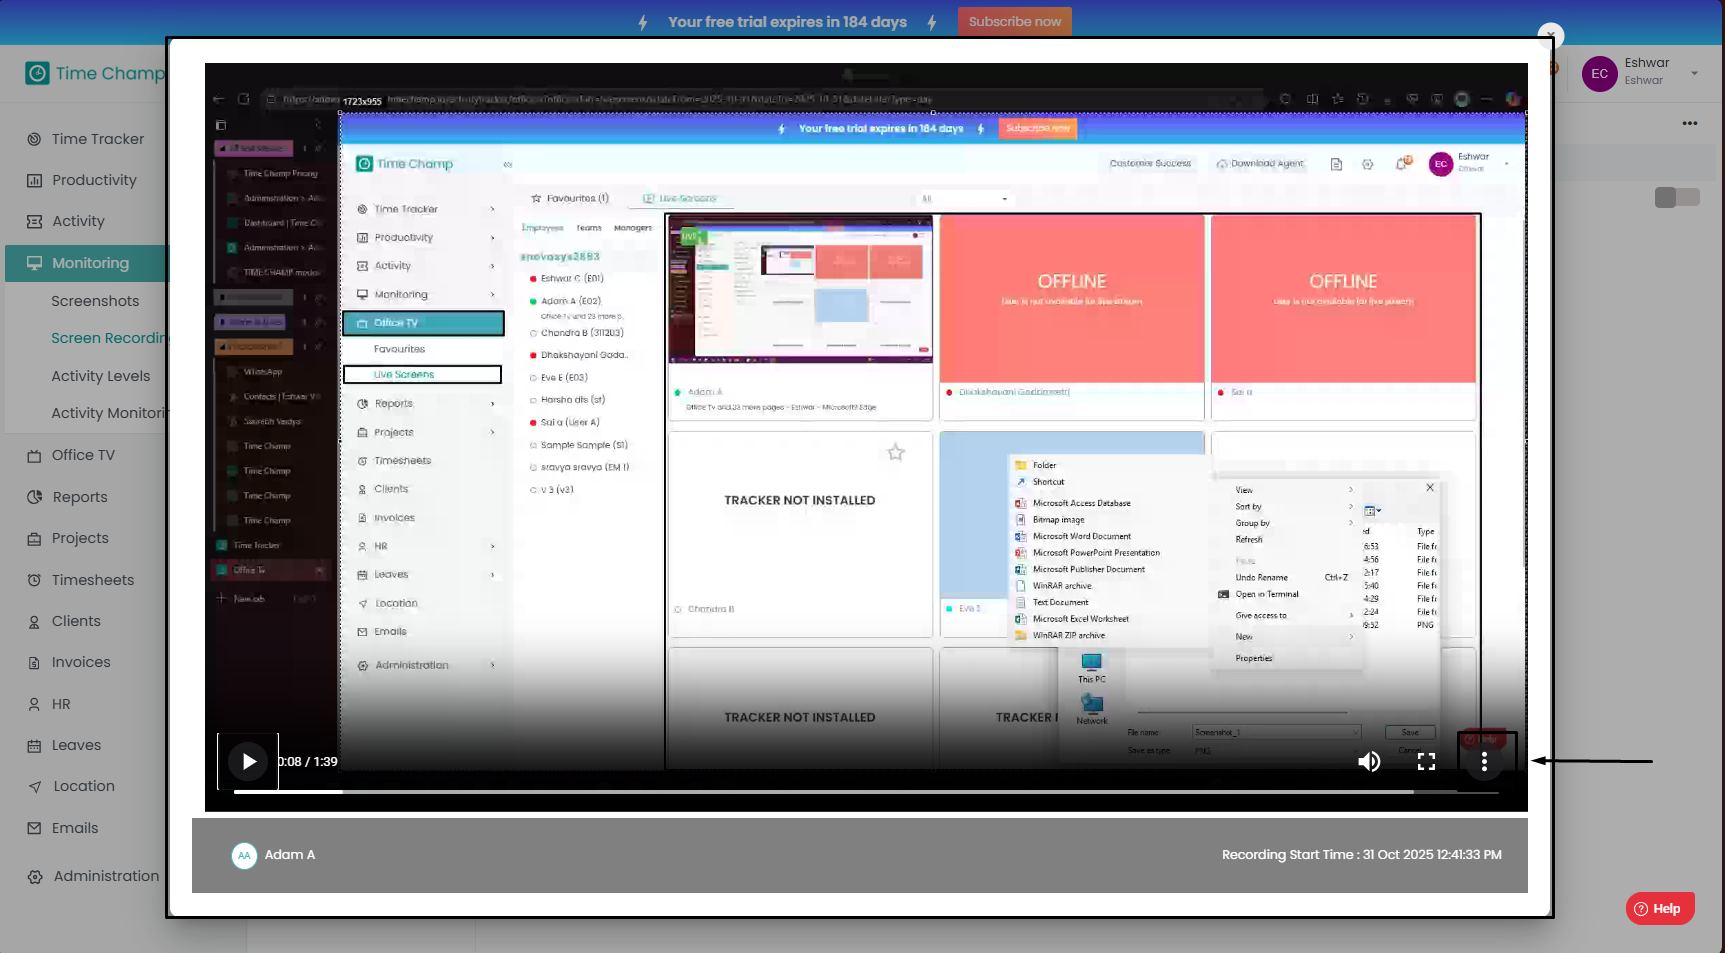
Task: Click the Timesheets sidebar icon
Action: 34,580
